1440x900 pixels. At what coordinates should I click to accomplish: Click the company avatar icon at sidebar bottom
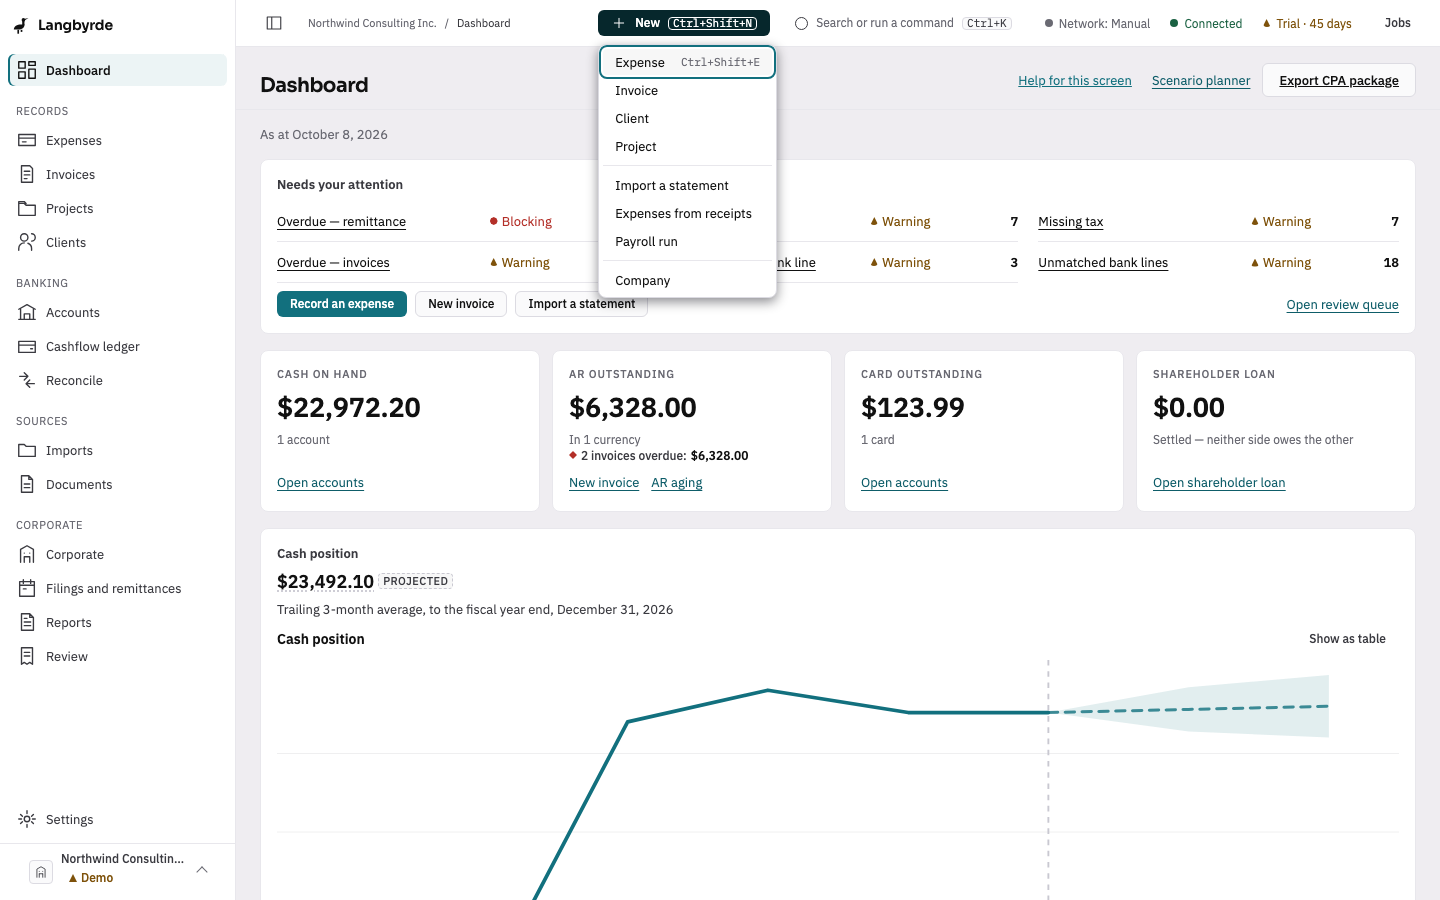pos(41,872)
